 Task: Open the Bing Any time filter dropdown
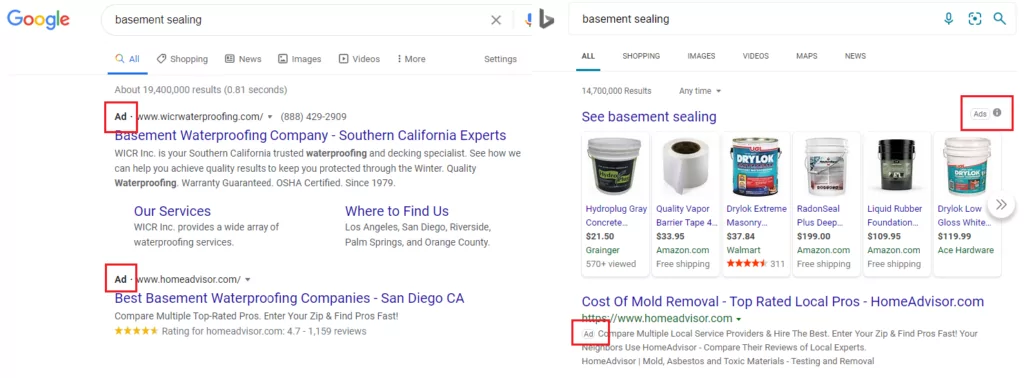(700, 91)
